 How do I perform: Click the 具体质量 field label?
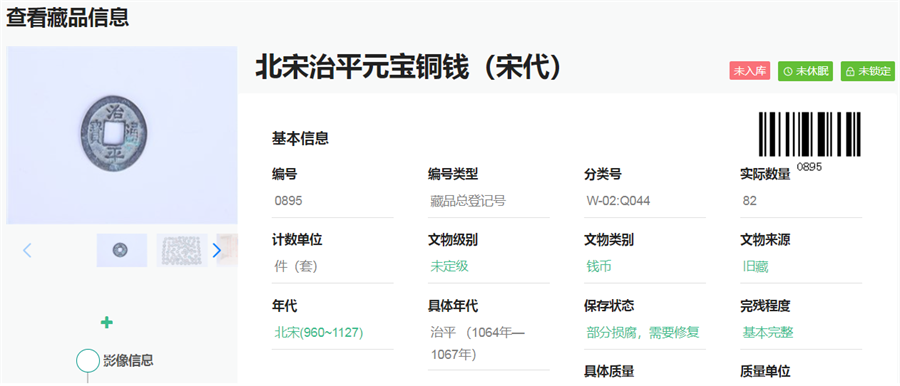click(609, 372)
